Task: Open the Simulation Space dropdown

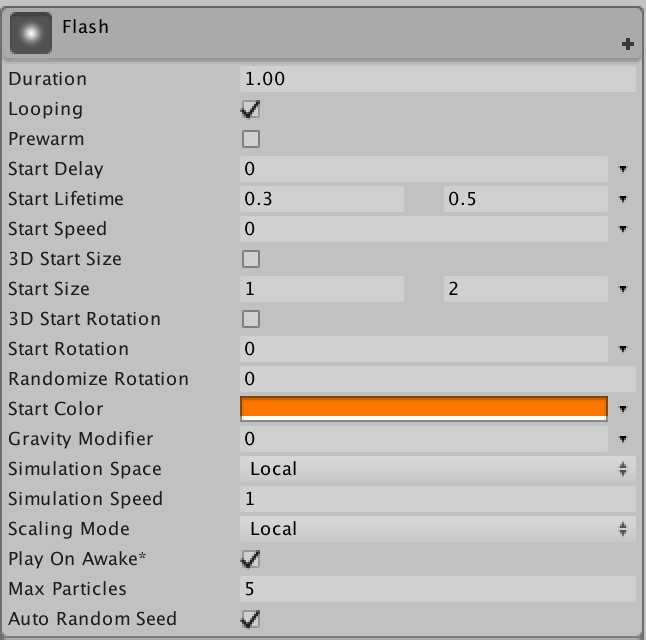Action: 437,469
